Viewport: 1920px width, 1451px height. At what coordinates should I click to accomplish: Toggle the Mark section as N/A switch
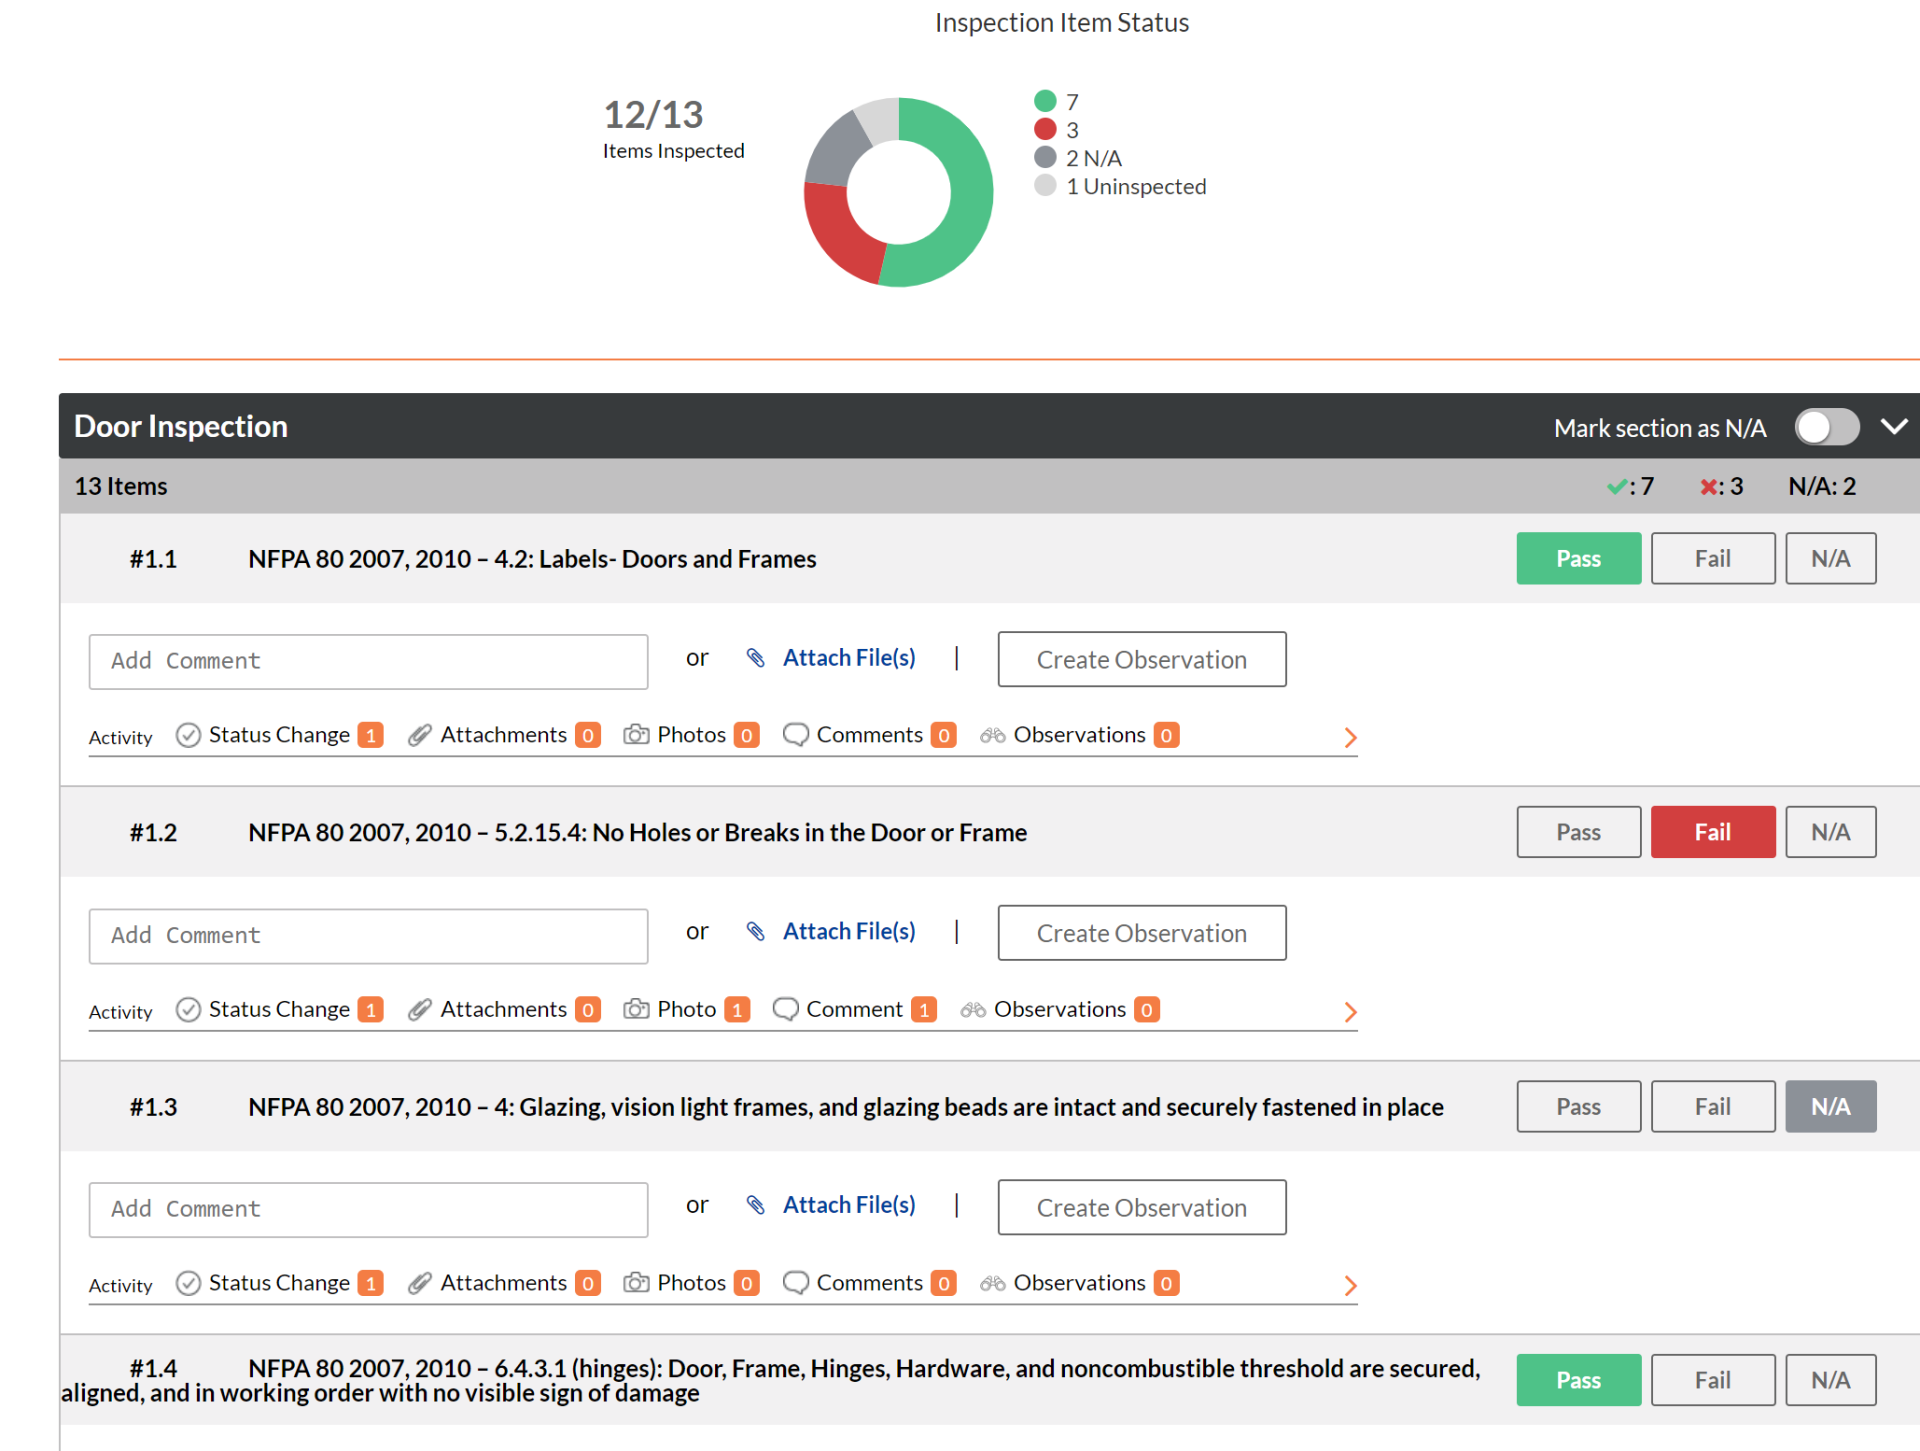coord(1826,427)
